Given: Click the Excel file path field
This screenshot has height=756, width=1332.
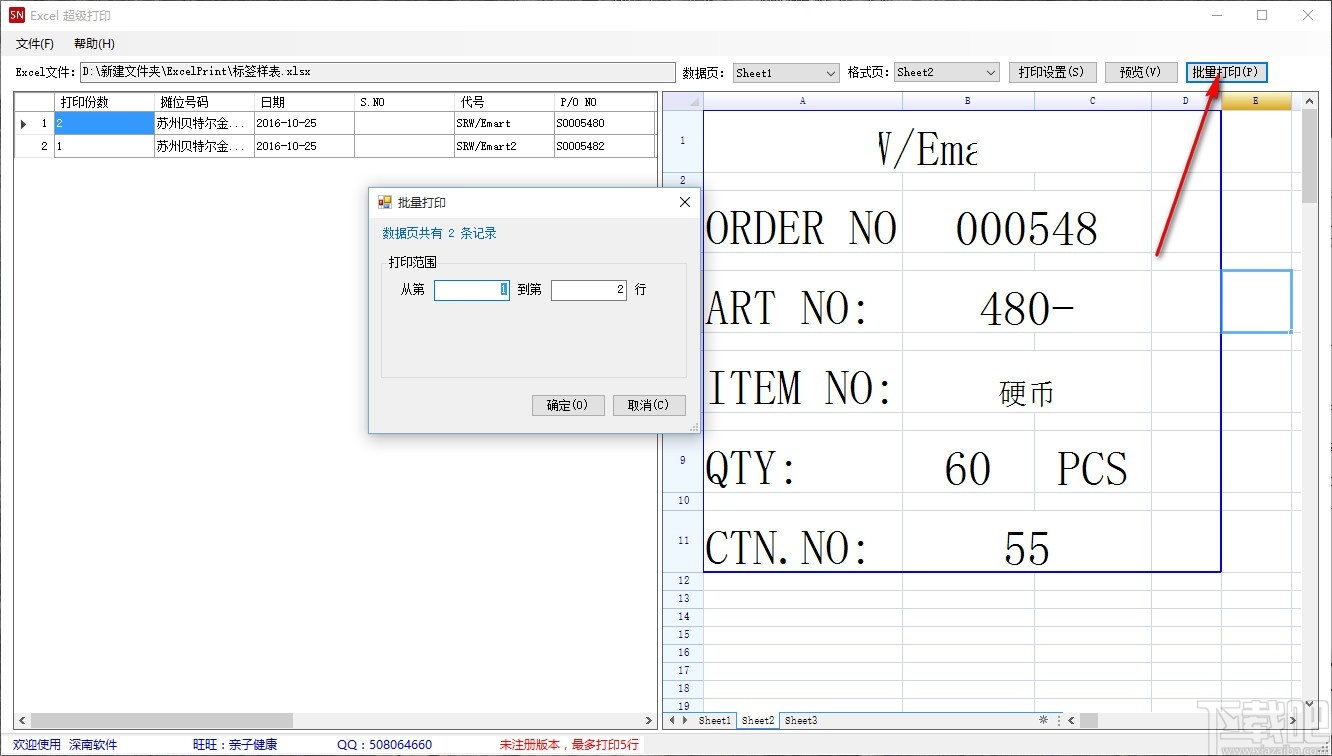Looking at the screenshot, I should point(377,72).
